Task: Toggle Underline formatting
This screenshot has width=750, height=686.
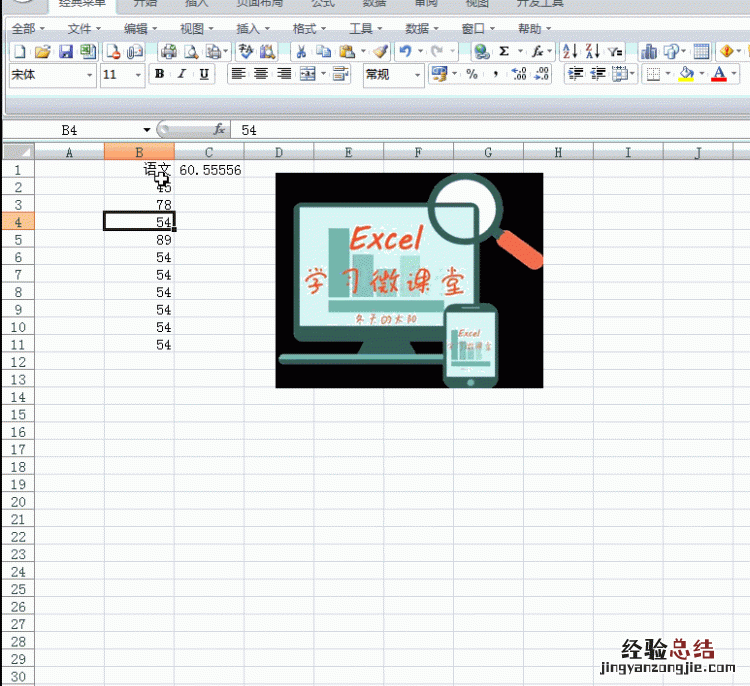Action: [x=204, y=74]
